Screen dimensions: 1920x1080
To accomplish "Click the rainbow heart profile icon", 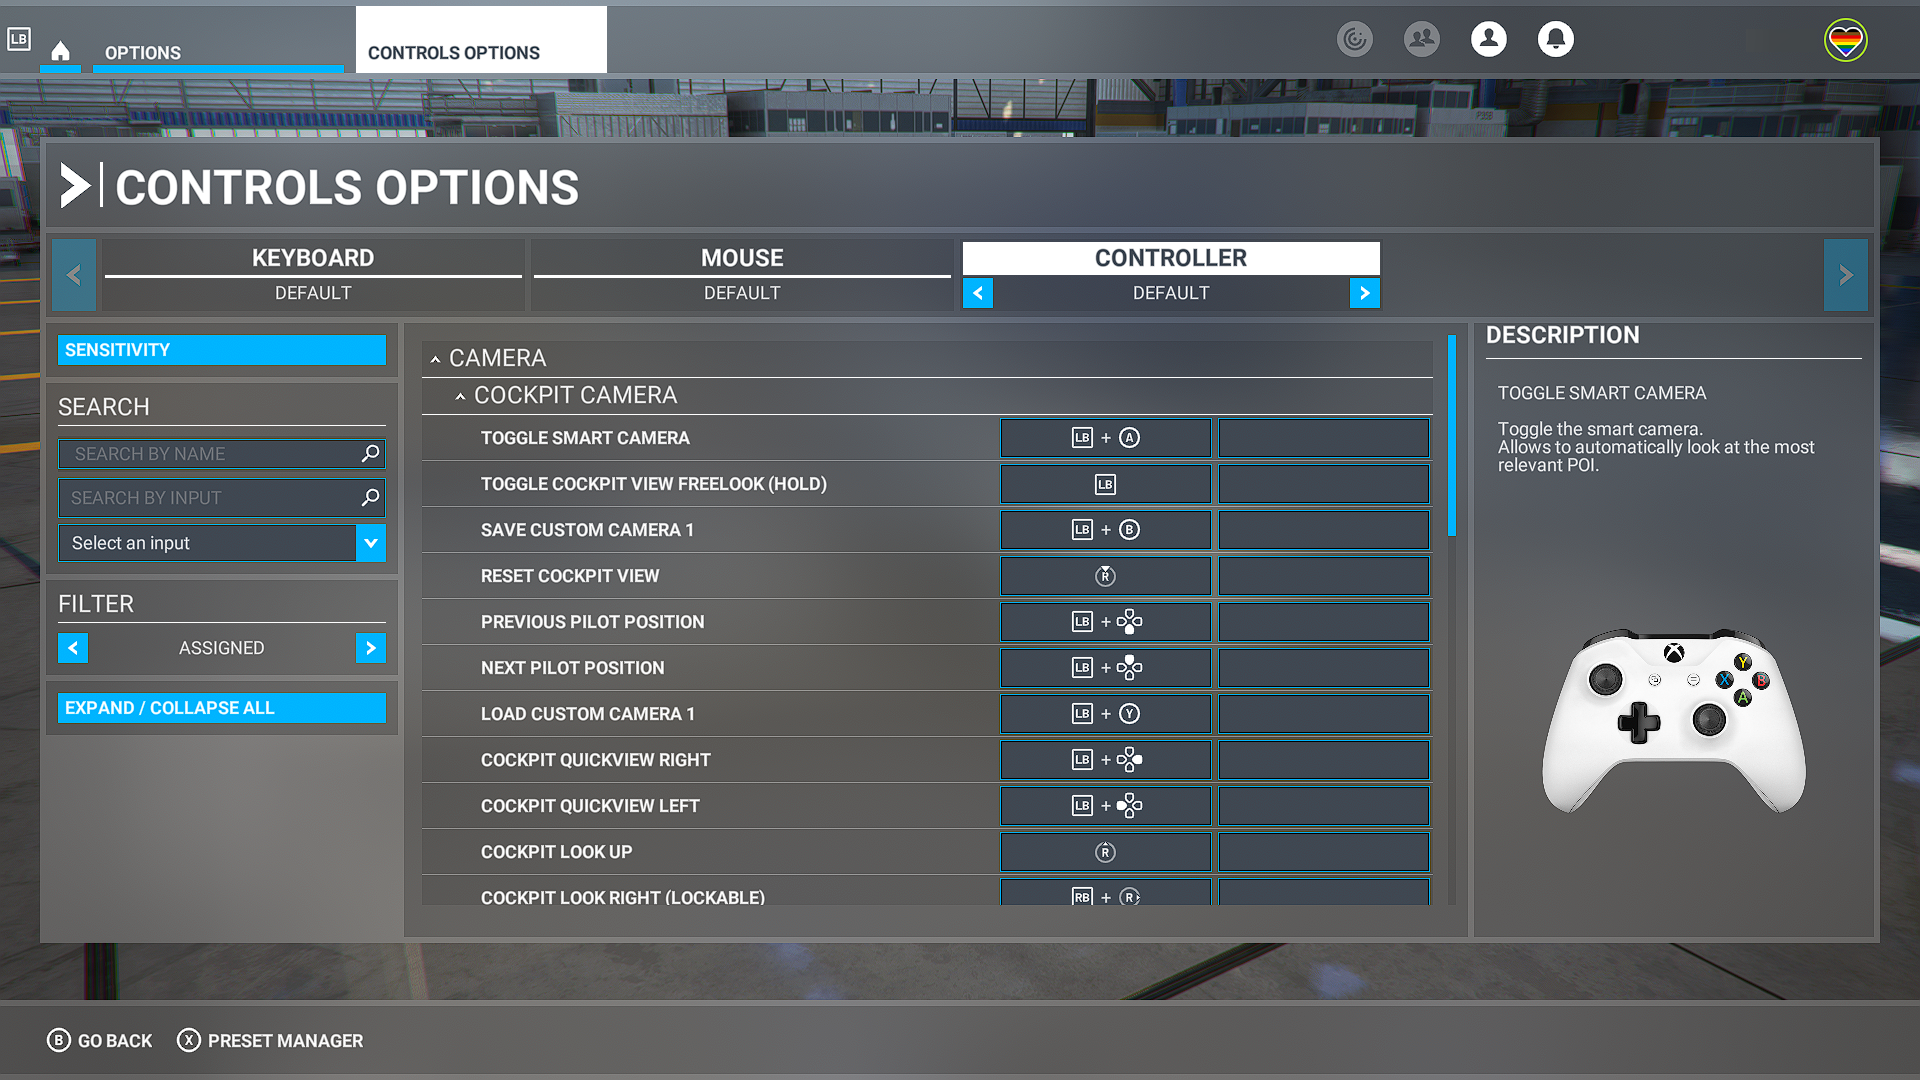I will click(1845, 40).
